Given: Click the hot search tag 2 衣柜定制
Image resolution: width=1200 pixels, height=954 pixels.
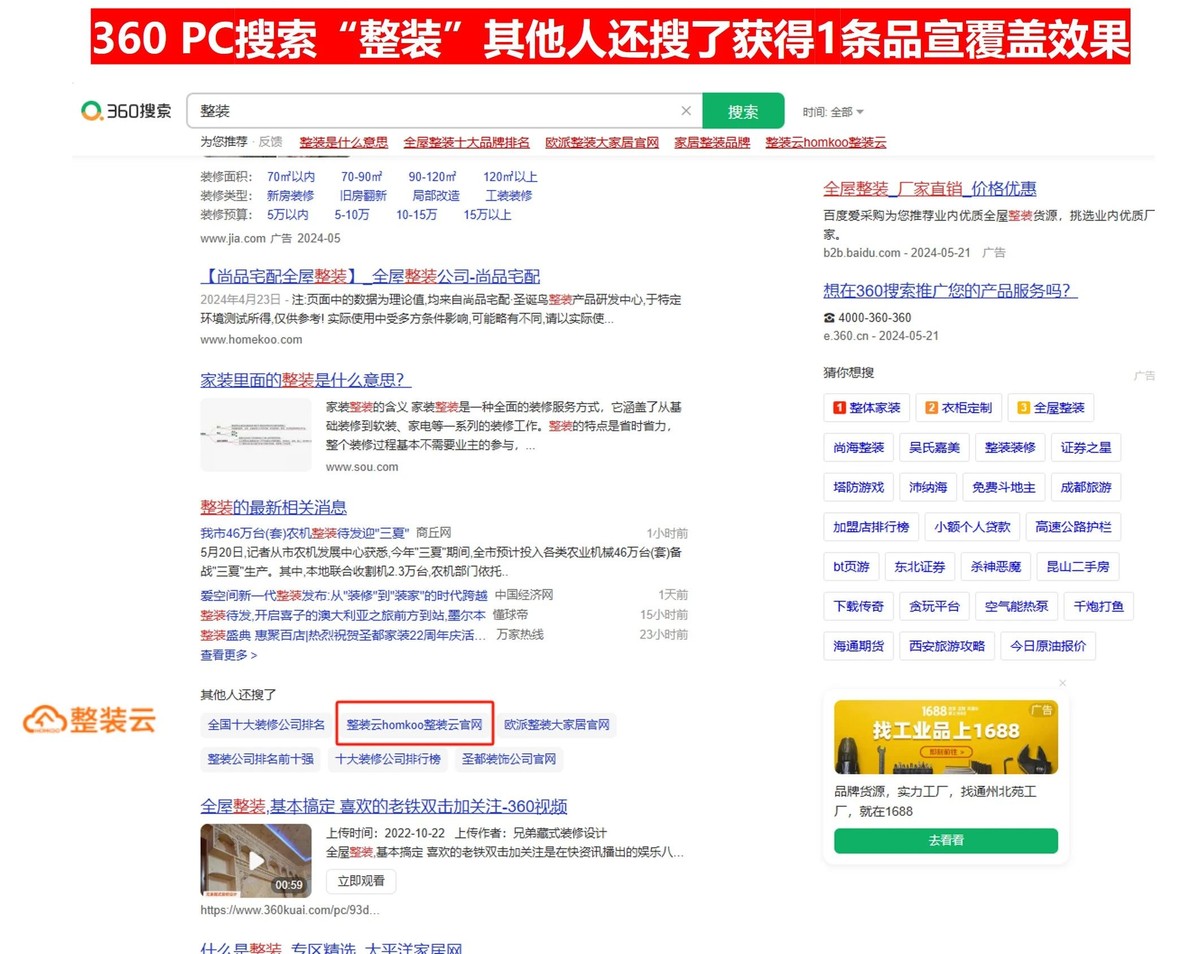Looking at the screenshot, I should (959, 407).
